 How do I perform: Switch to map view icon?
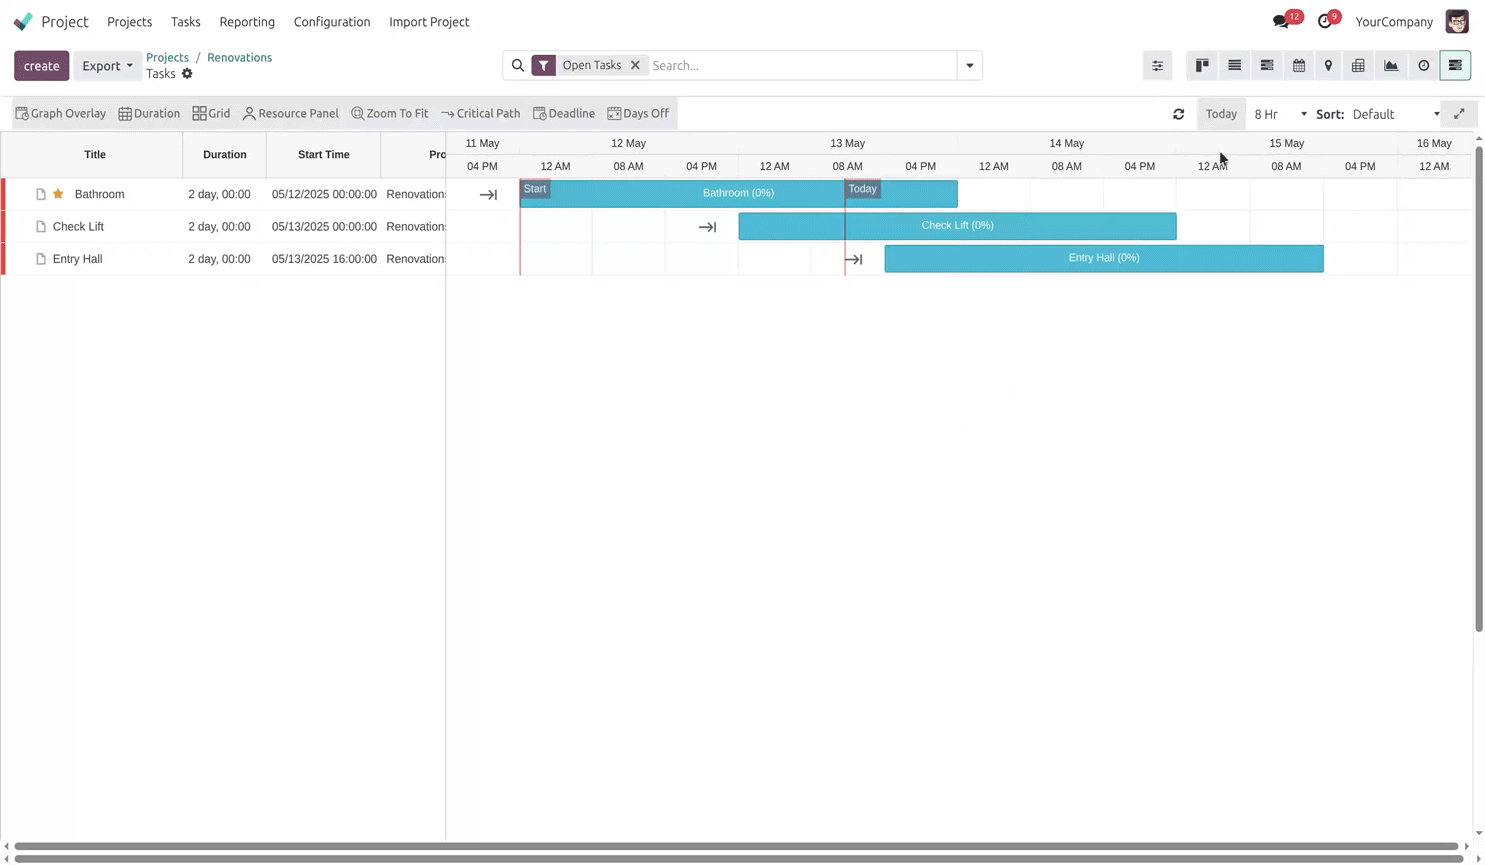(x=1328, y=66)
